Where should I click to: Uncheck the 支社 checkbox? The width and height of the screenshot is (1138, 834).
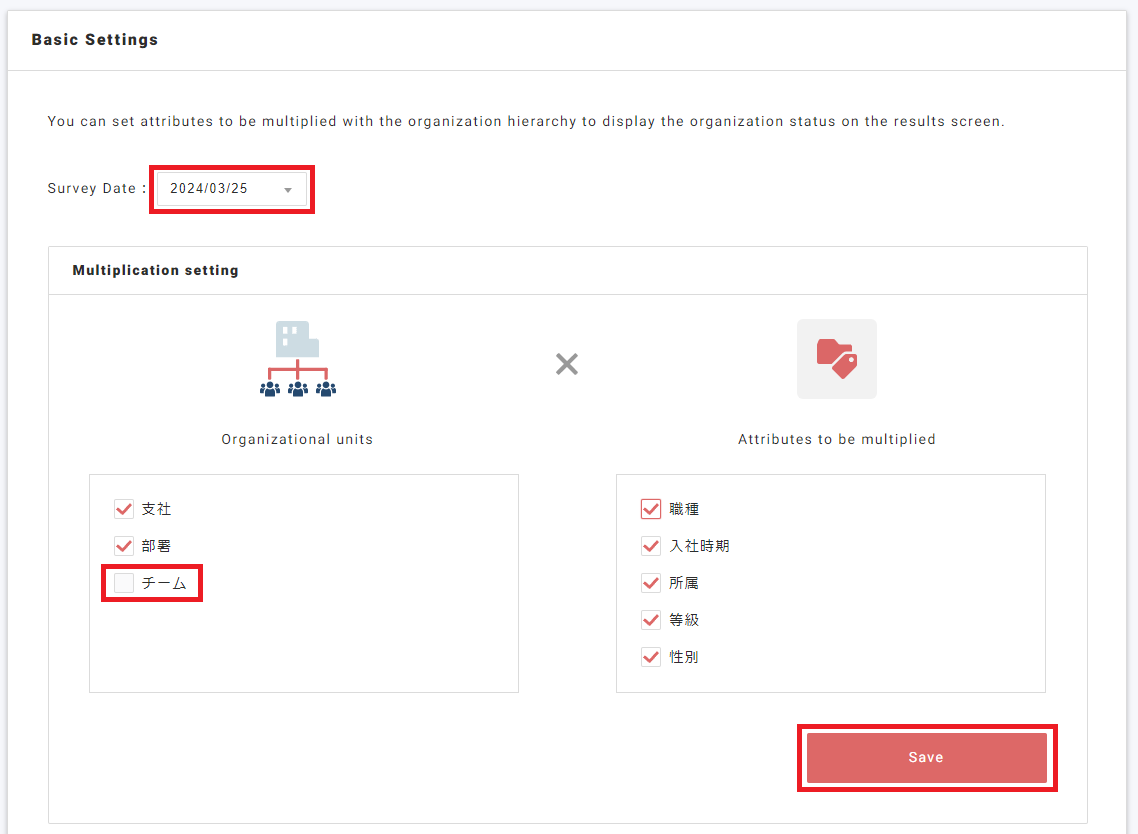(x=124, y=509)
